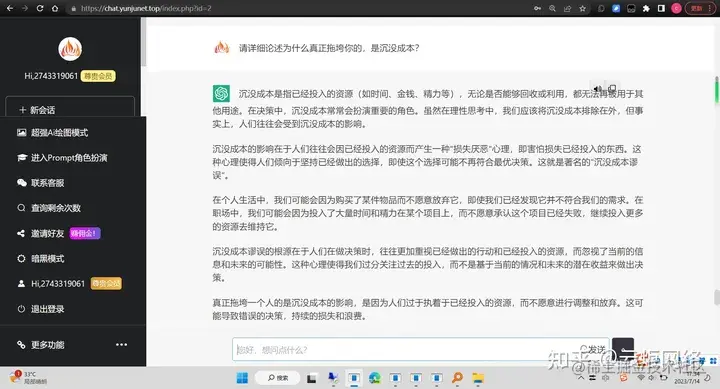Image resolution: width=720 pixels, height=389 pixels.
Task: Toggle the browser side panel icon
Action: (661, 8)
